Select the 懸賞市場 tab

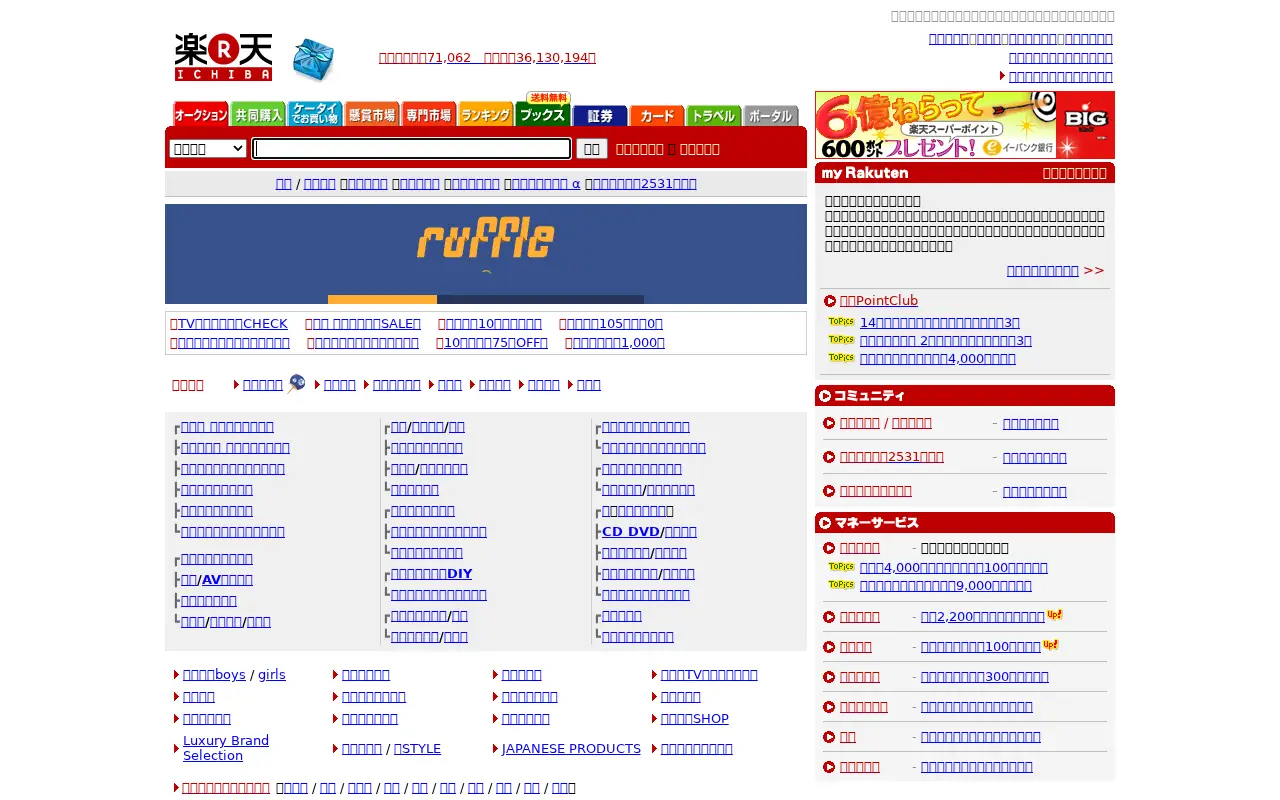tap(372, 115)
